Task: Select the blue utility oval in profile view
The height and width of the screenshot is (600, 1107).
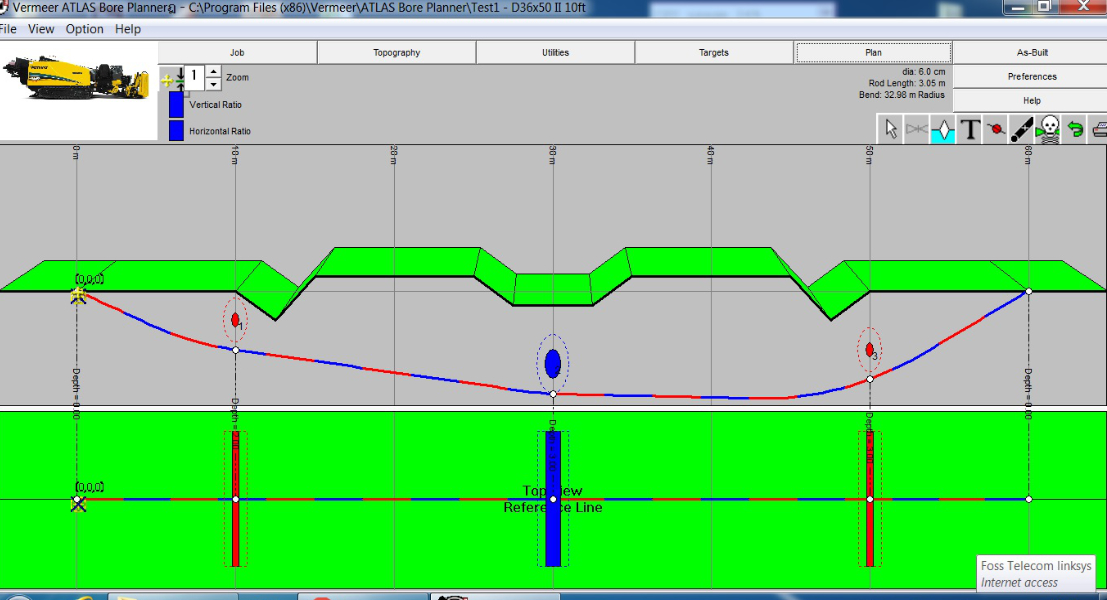Action: (553, 364)
